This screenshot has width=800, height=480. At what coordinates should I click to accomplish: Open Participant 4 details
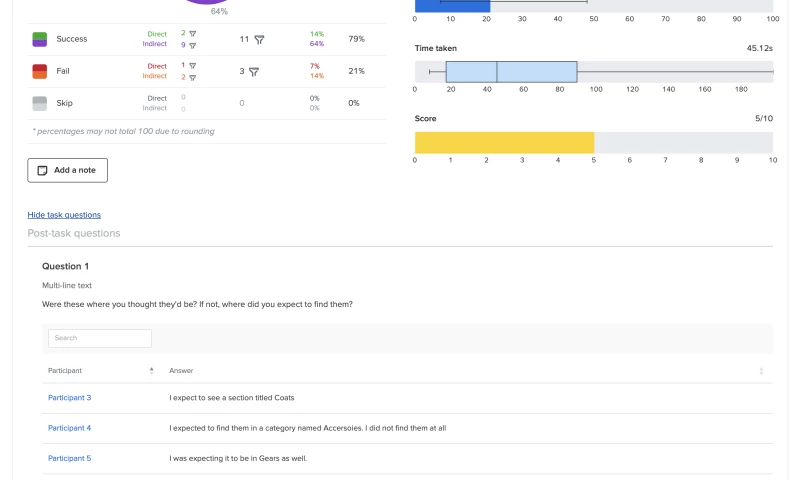(x=69, y=428)
